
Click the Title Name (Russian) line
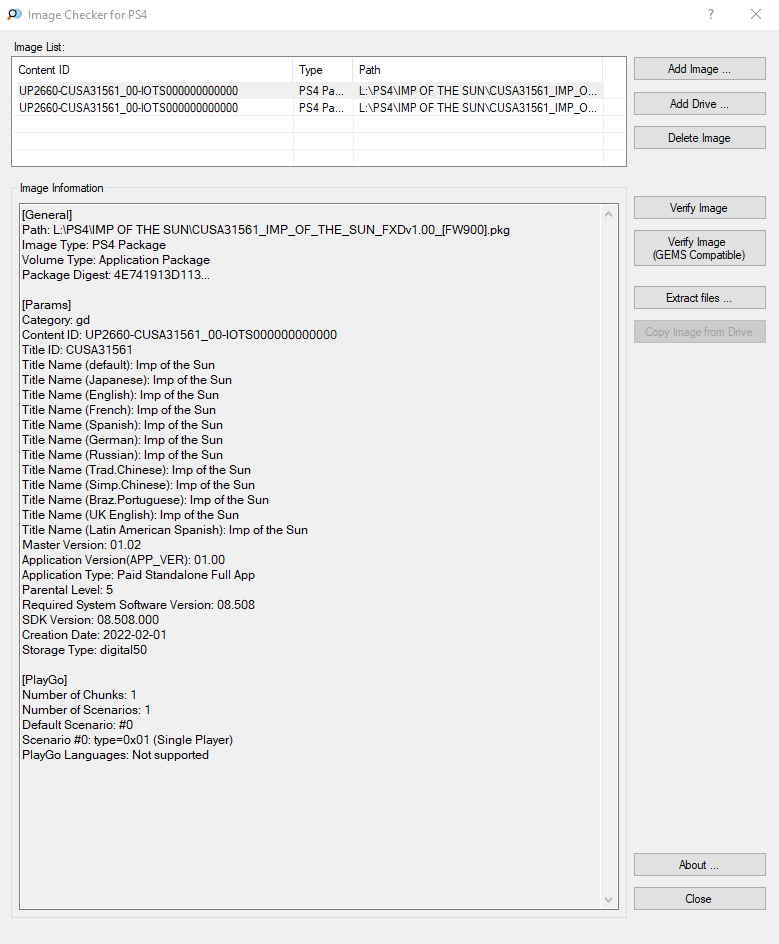click(122, 455)
